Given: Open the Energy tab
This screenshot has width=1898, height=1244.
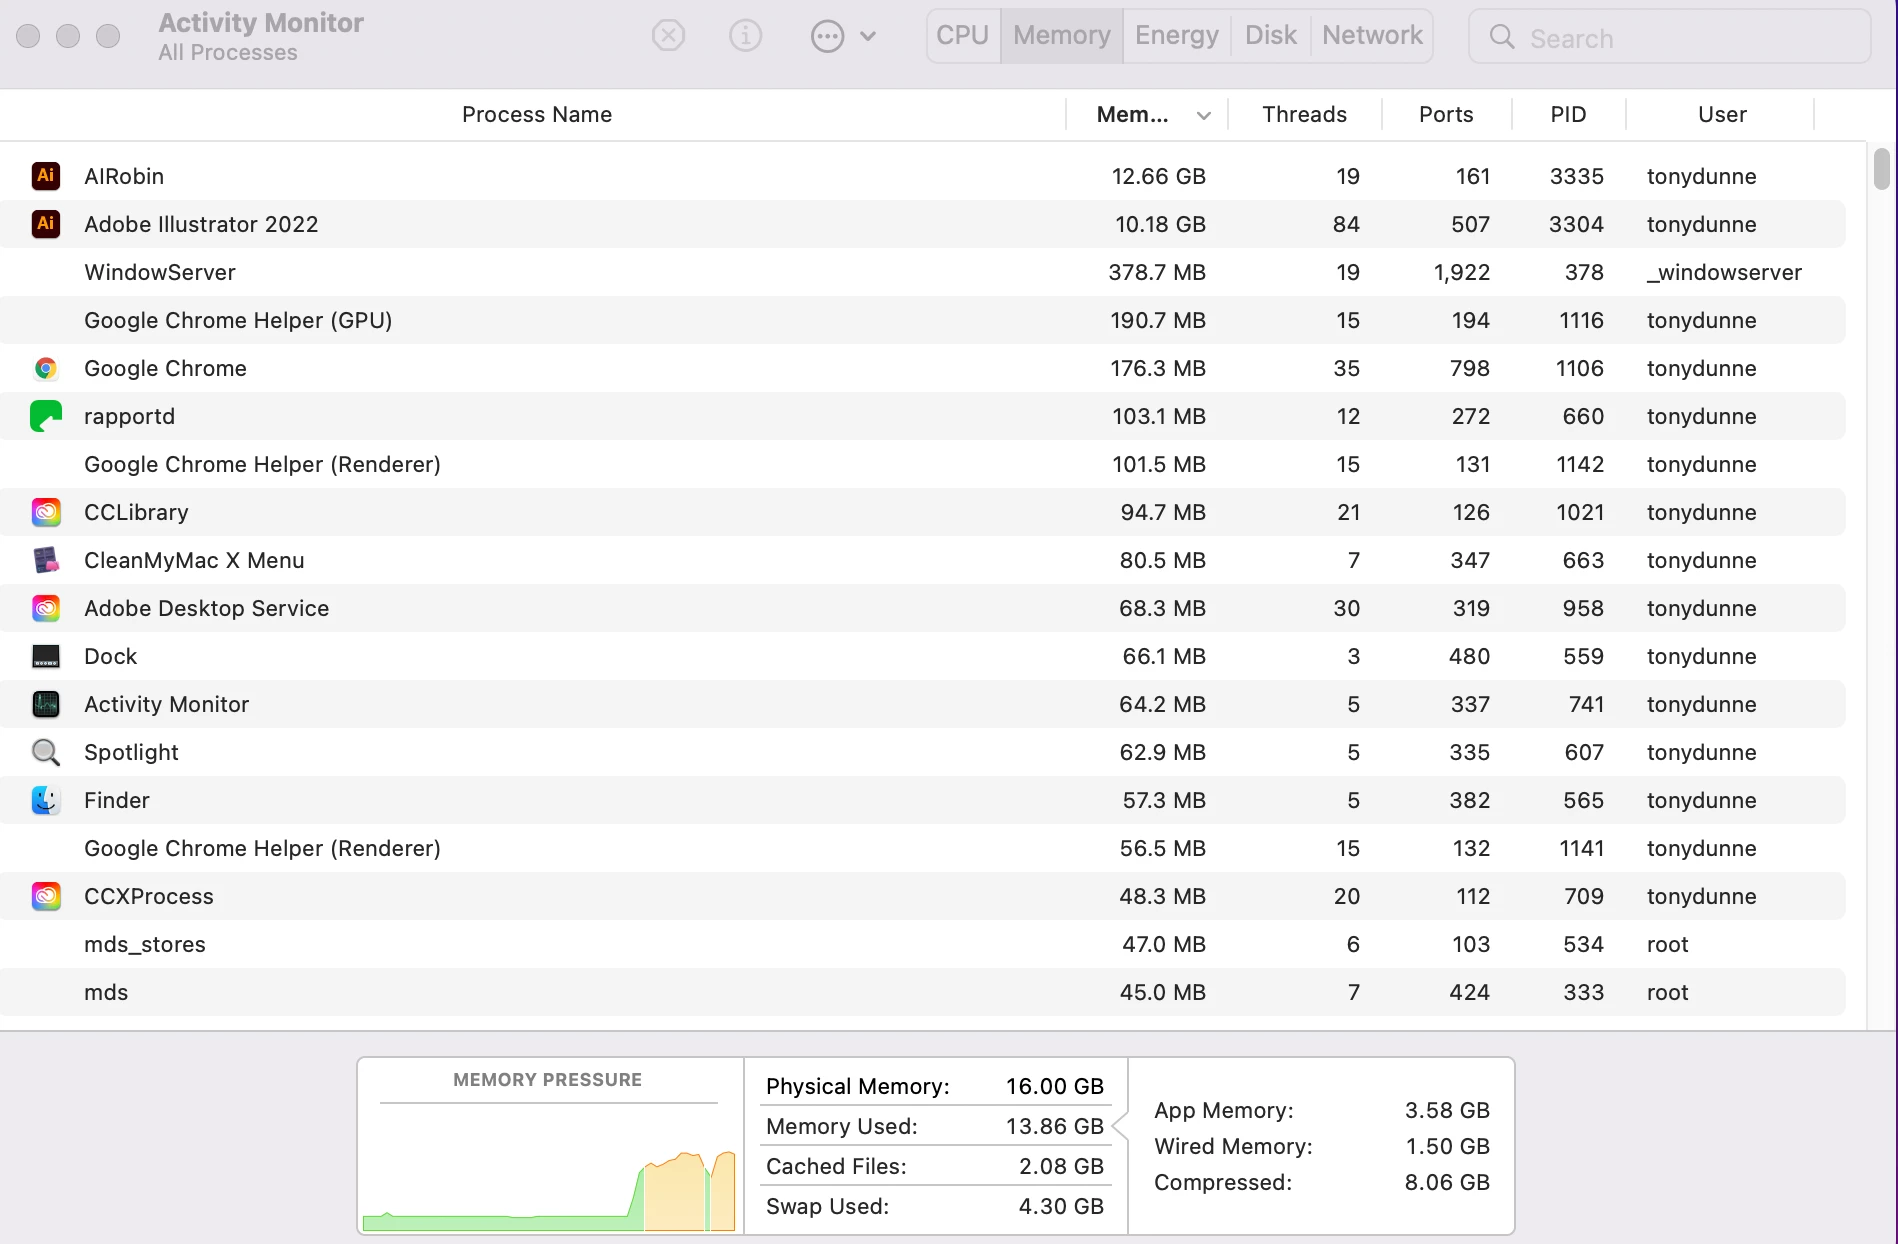Looking at the screenshot, I should (x=1177, y=36).
